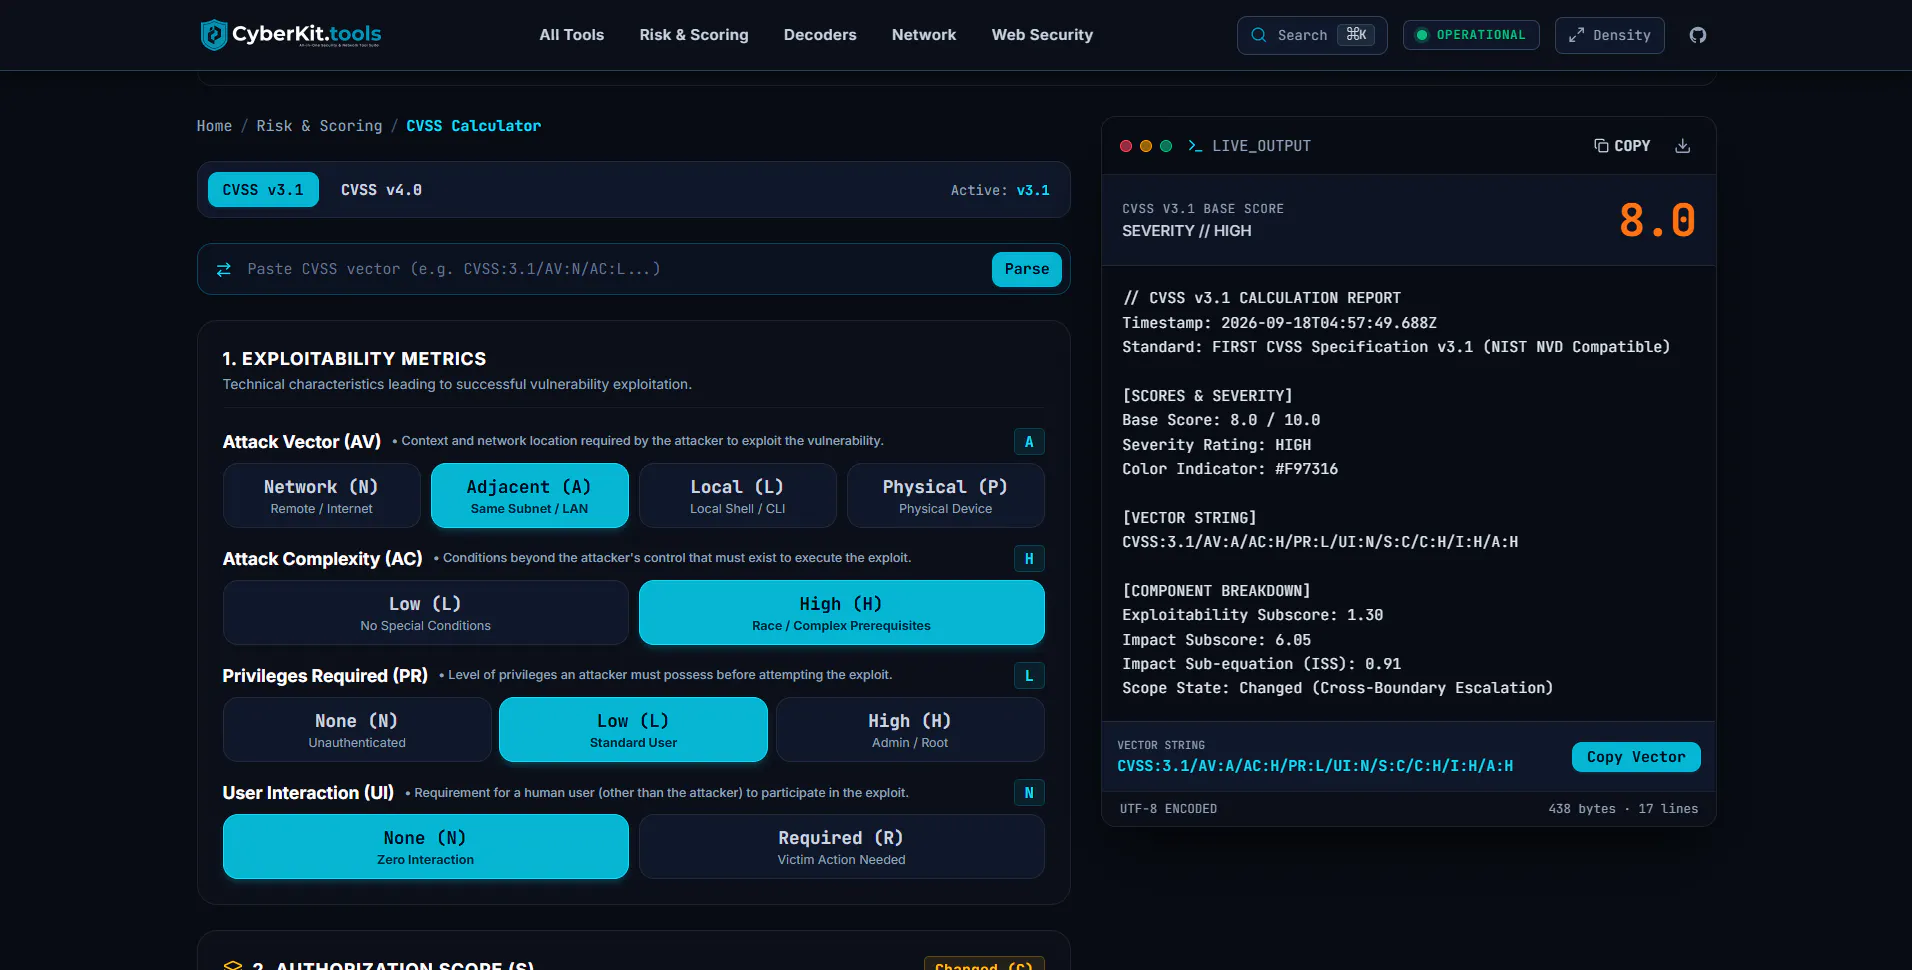Set User Interaction to Required (R)
The width and height of the screenshot is (1912, 970).
tap(842, 847)
